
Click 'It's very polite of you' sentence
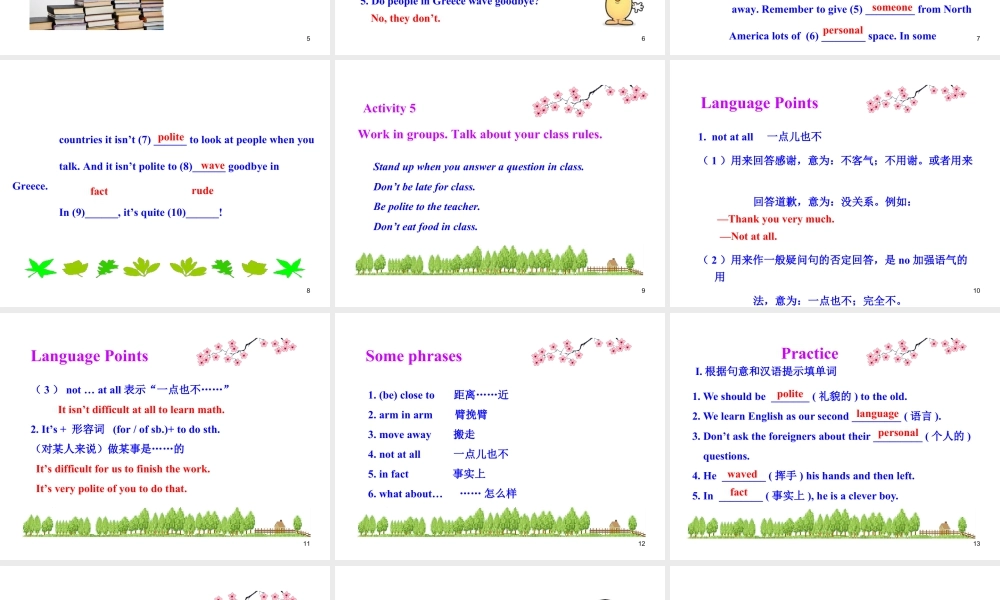coord(111,488)
